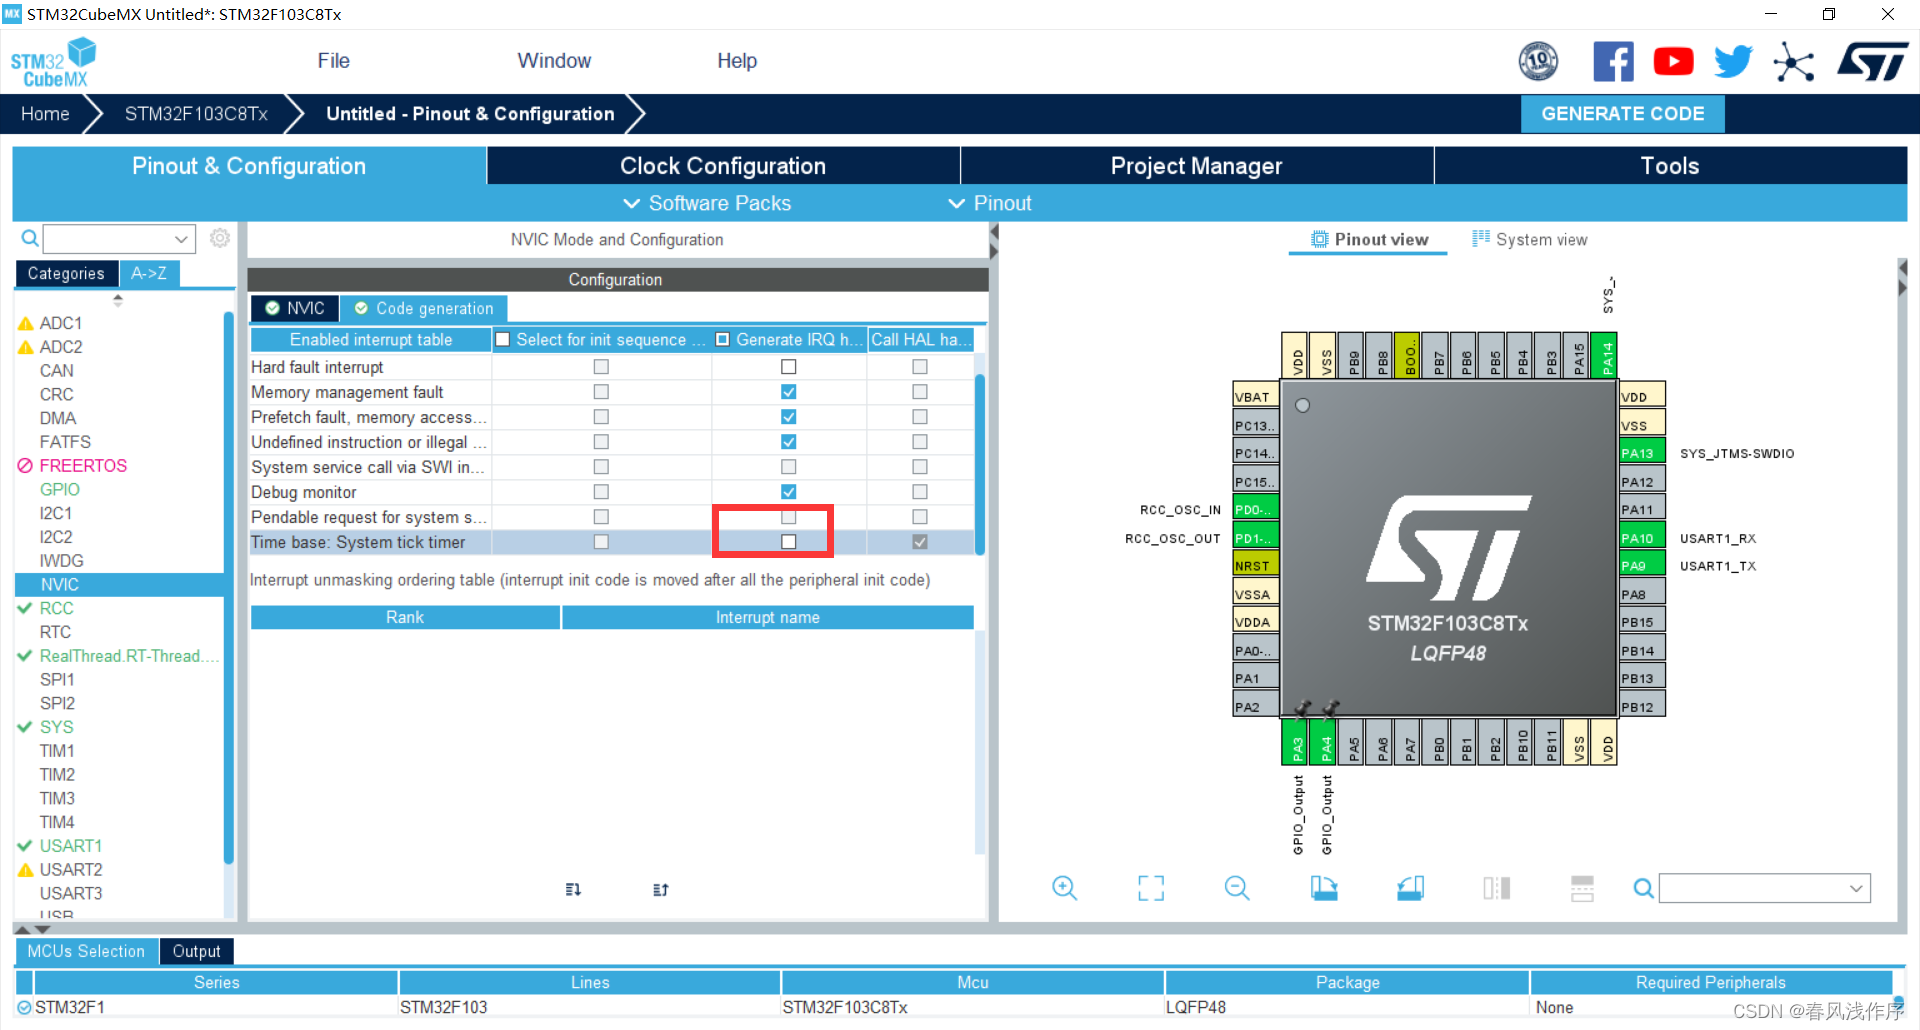Open the Tools tab
The height and width of the screenshot is (1030, 1920).
pos(1670,166)
